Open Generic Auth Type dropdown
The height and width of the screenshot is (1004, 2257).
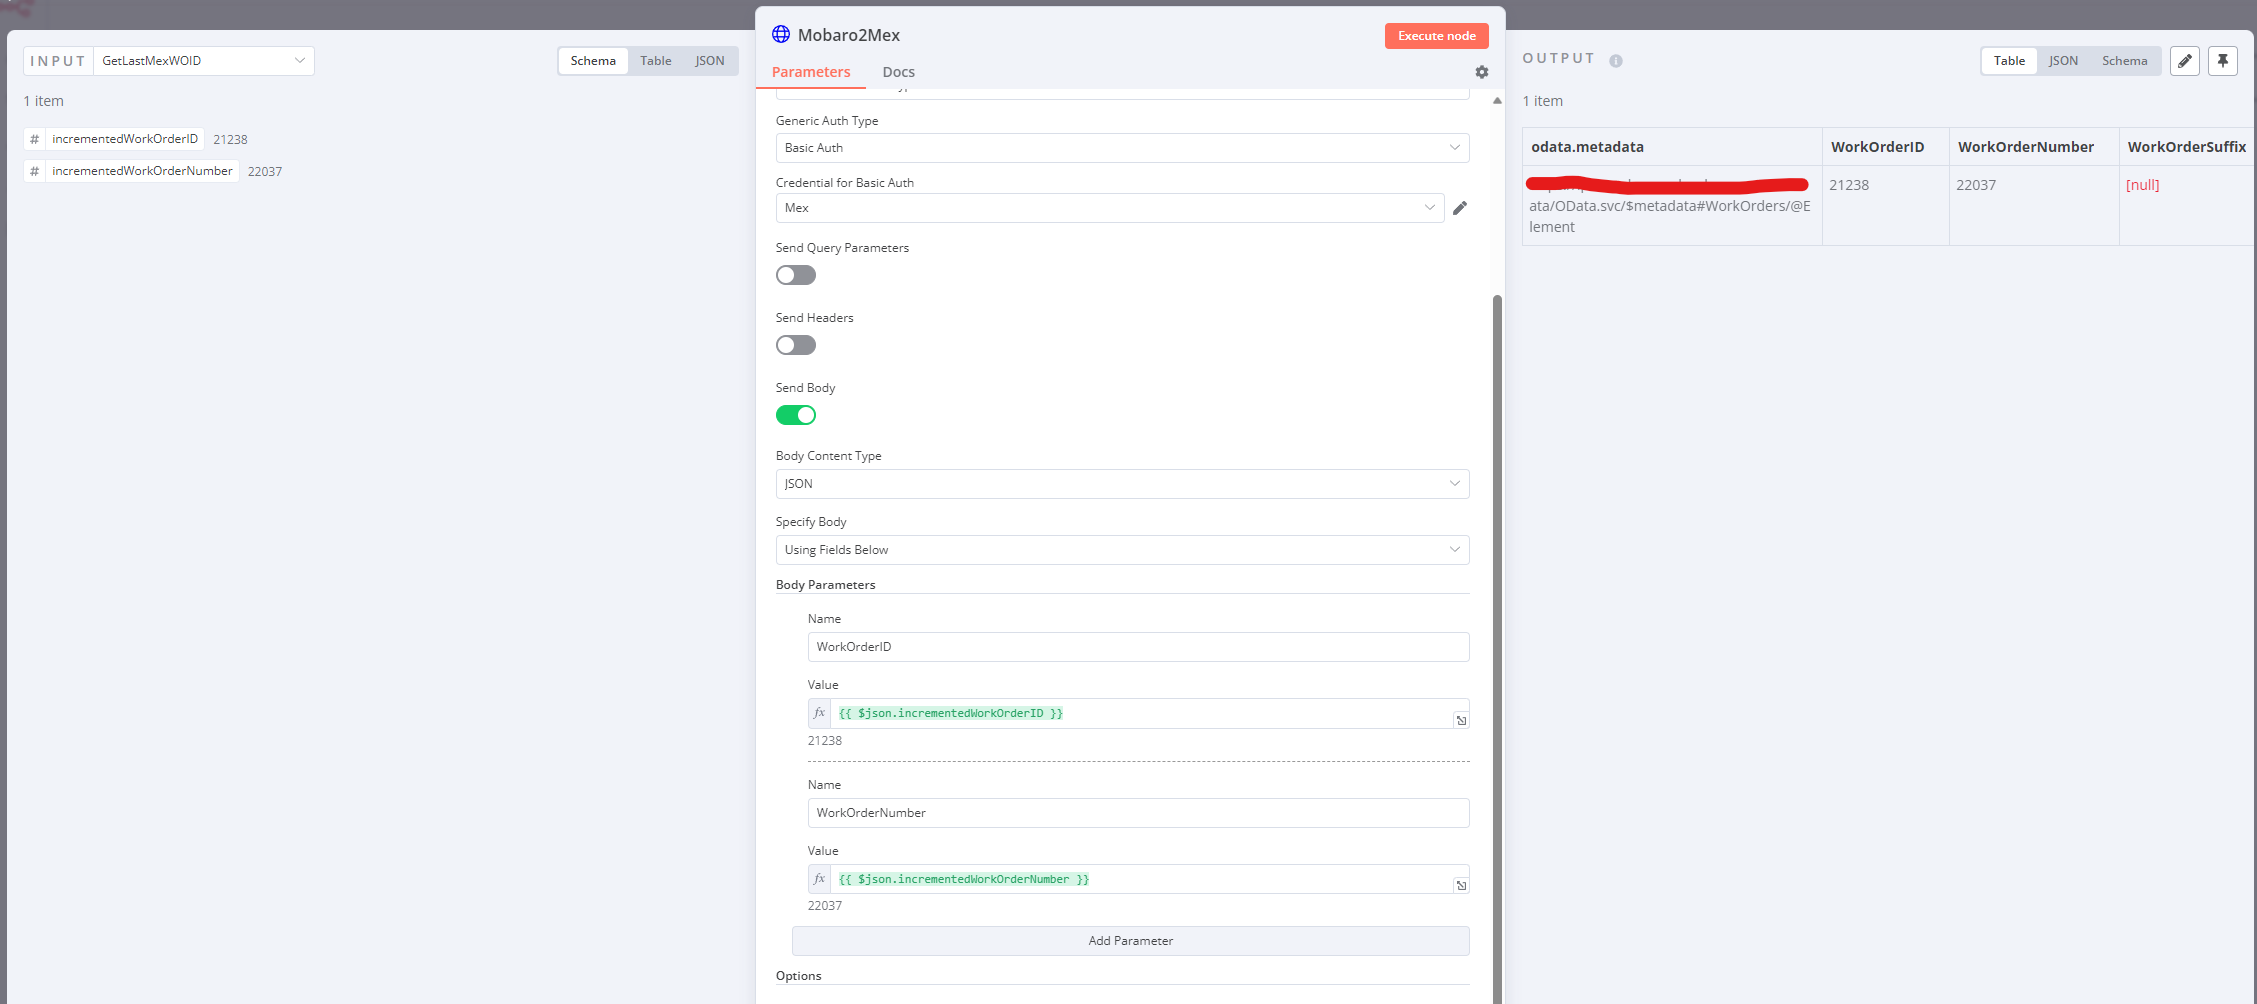[1121, 148]
